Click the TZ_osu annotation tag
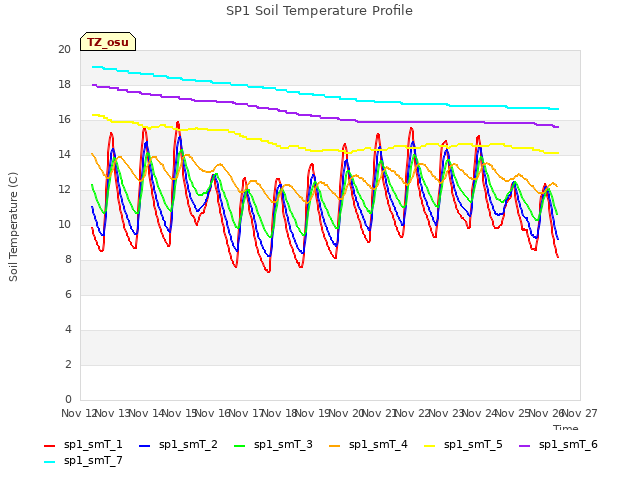The height and width of the screenshot is (480, 640). coord(108,42)
